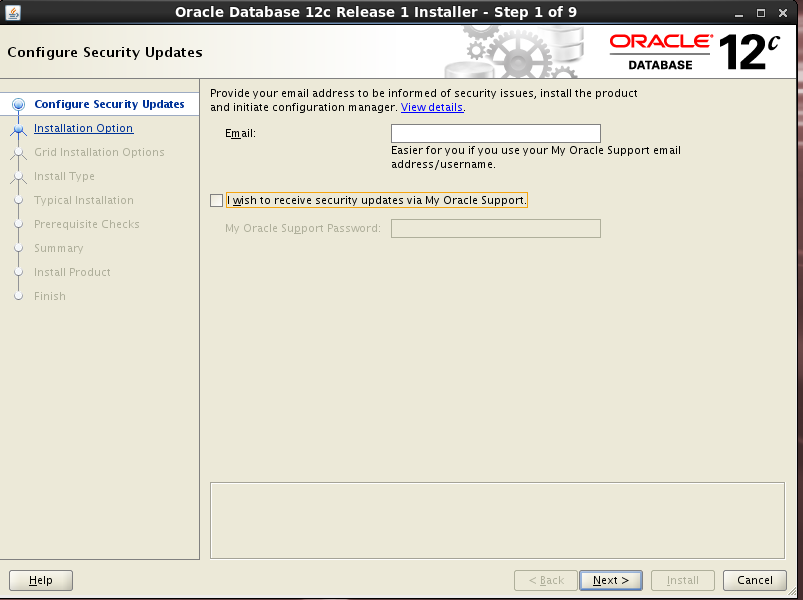Go to the Installation Option step
This screenshot has height=600, width=803.
tap(83, 128)
